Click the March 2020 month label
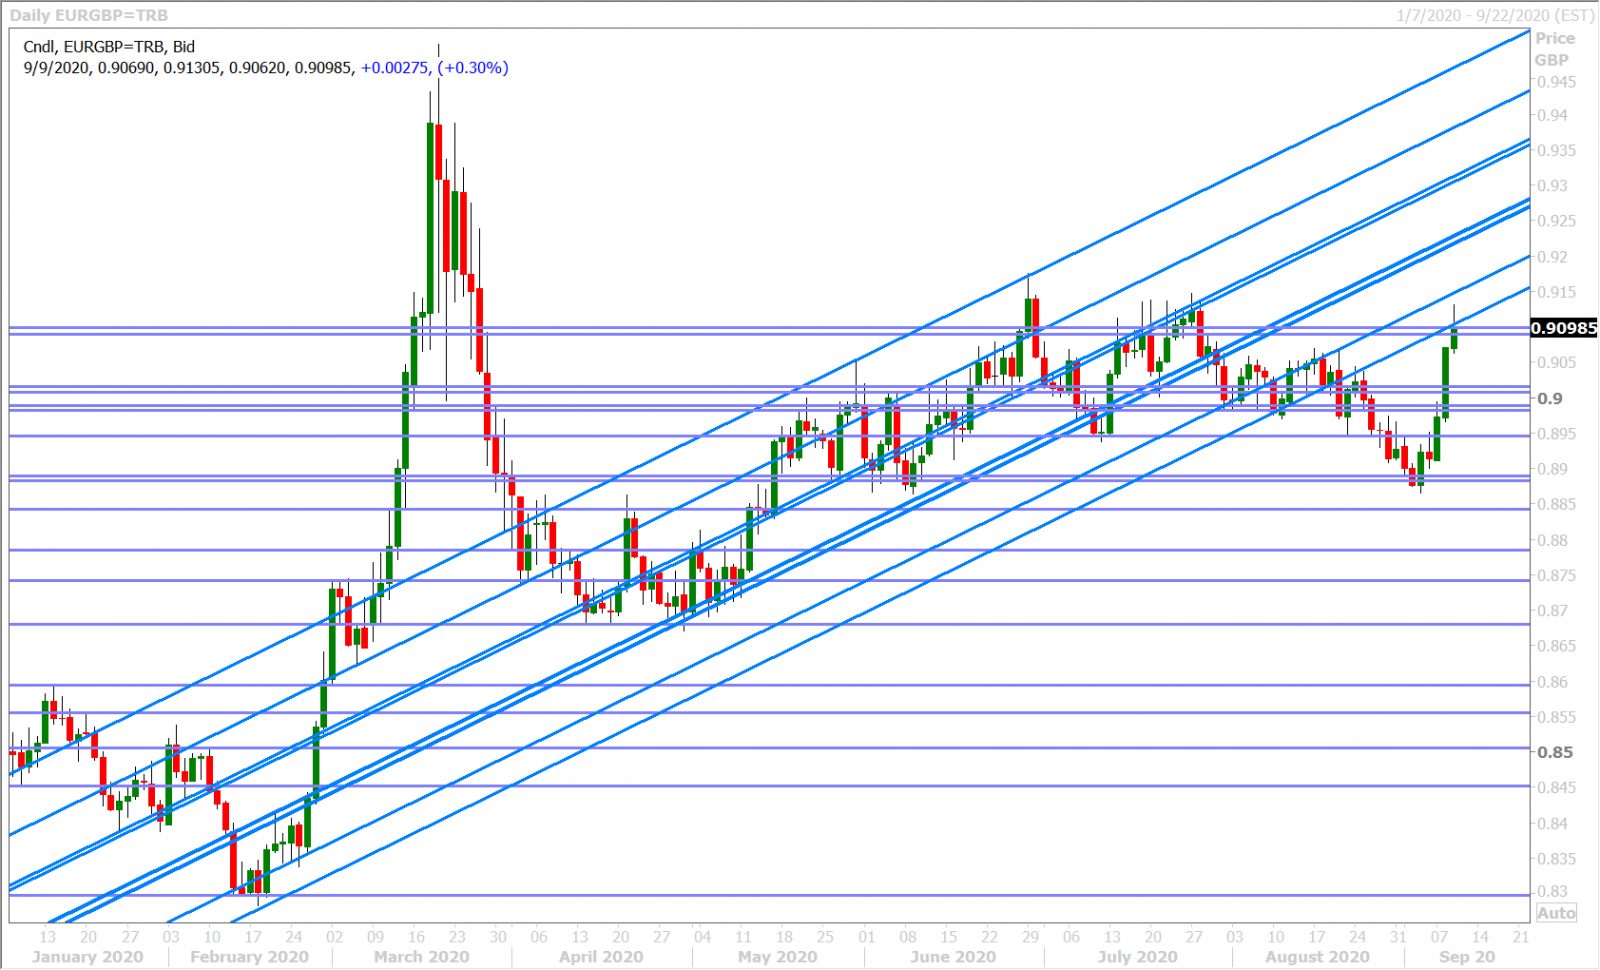Viewport: 1600px width, 970px height. click(421, 957)
